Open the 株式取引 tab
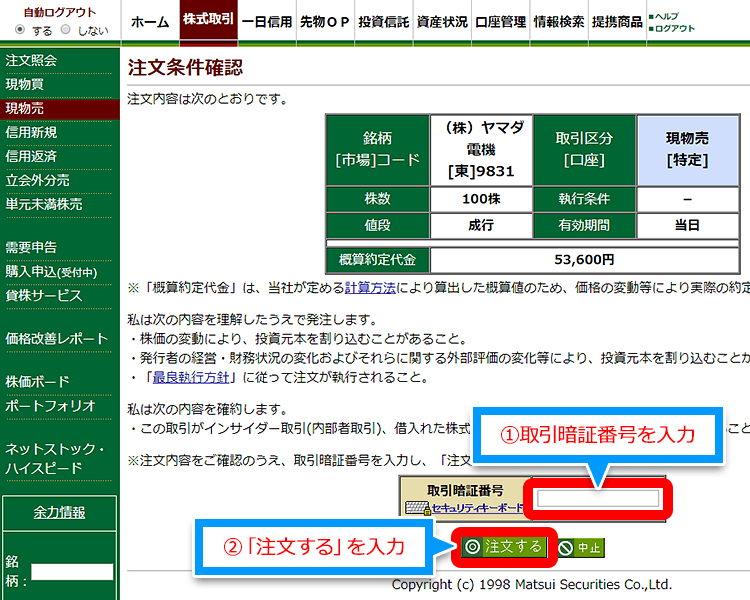750x600 pixels. click(x=209, y=20)
